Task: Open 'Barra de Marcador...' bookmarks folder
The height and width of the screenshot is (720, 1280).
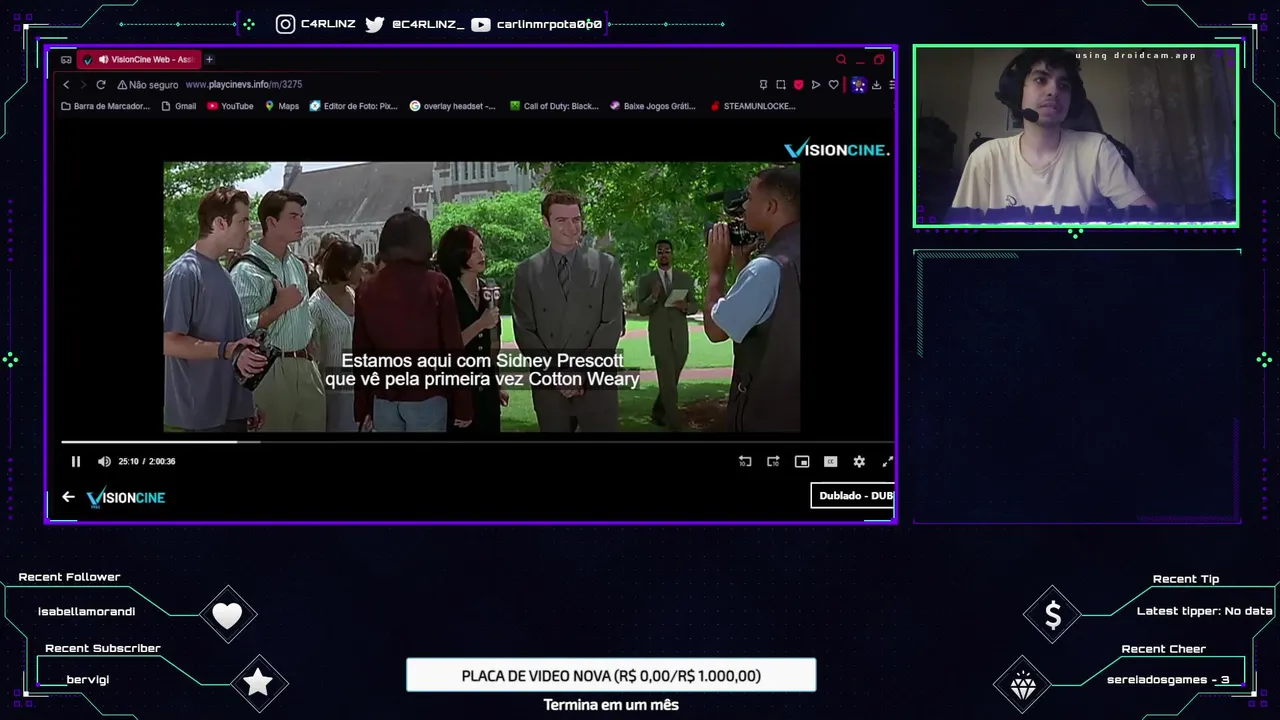Action: [105, 106]
